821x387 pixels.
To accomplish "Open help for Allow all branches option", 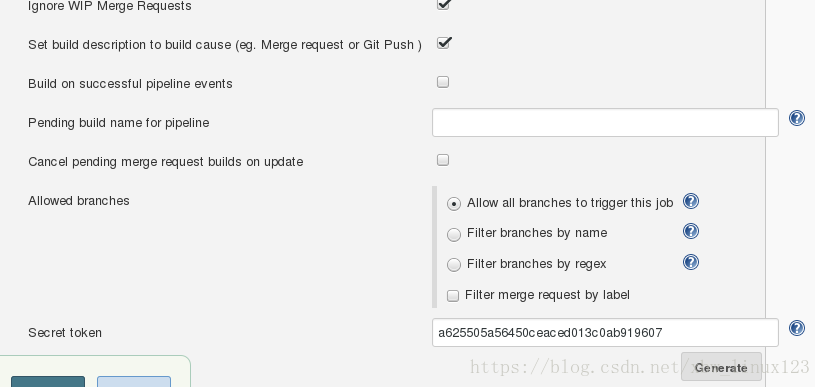I will coord(691,201).
